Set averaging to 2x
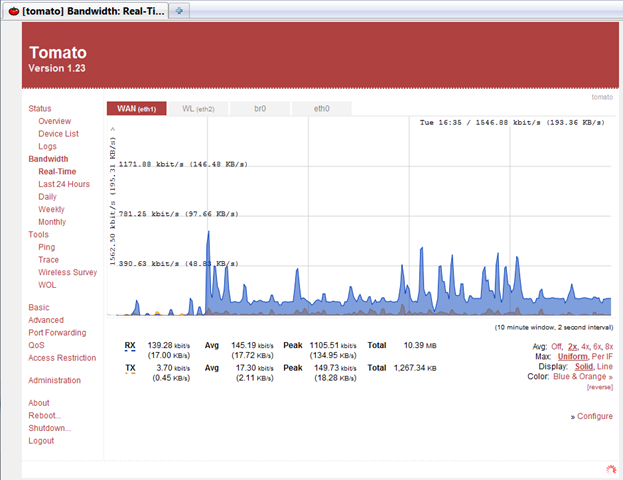 [572, 346]
